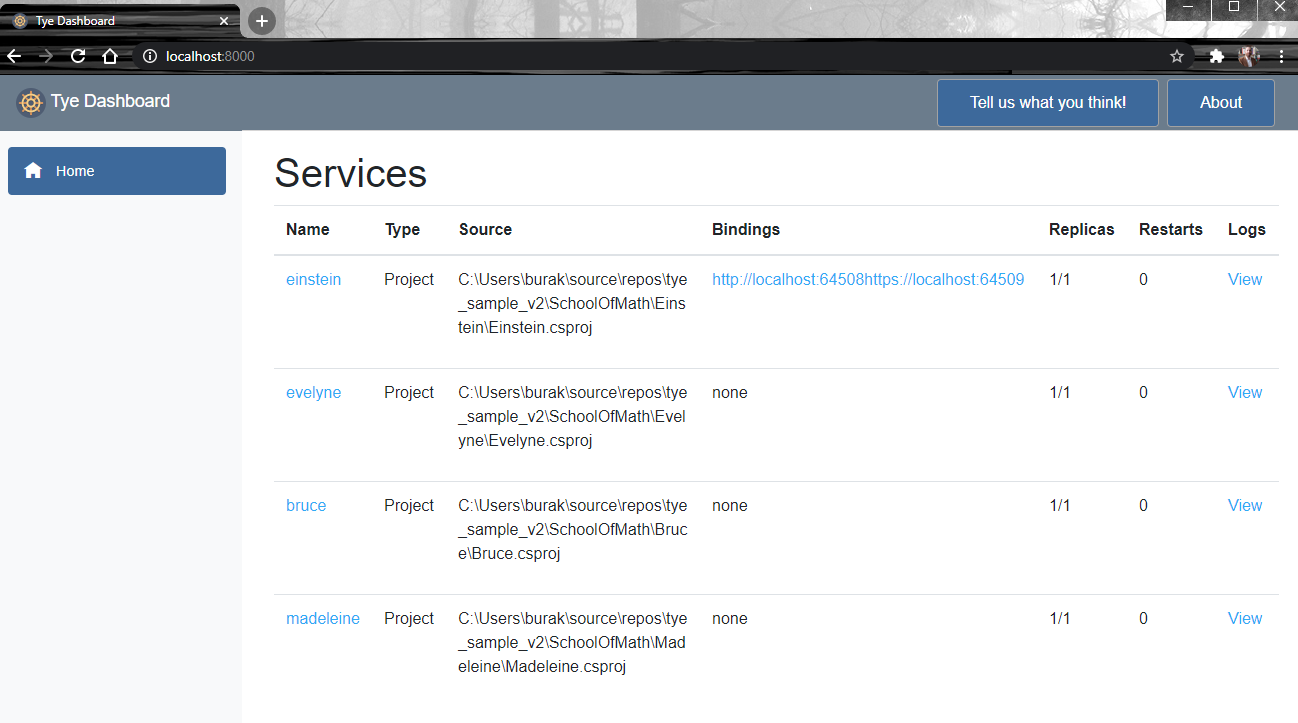Click the Logs column header
1298x723 pixels.
click(1247, 230)
